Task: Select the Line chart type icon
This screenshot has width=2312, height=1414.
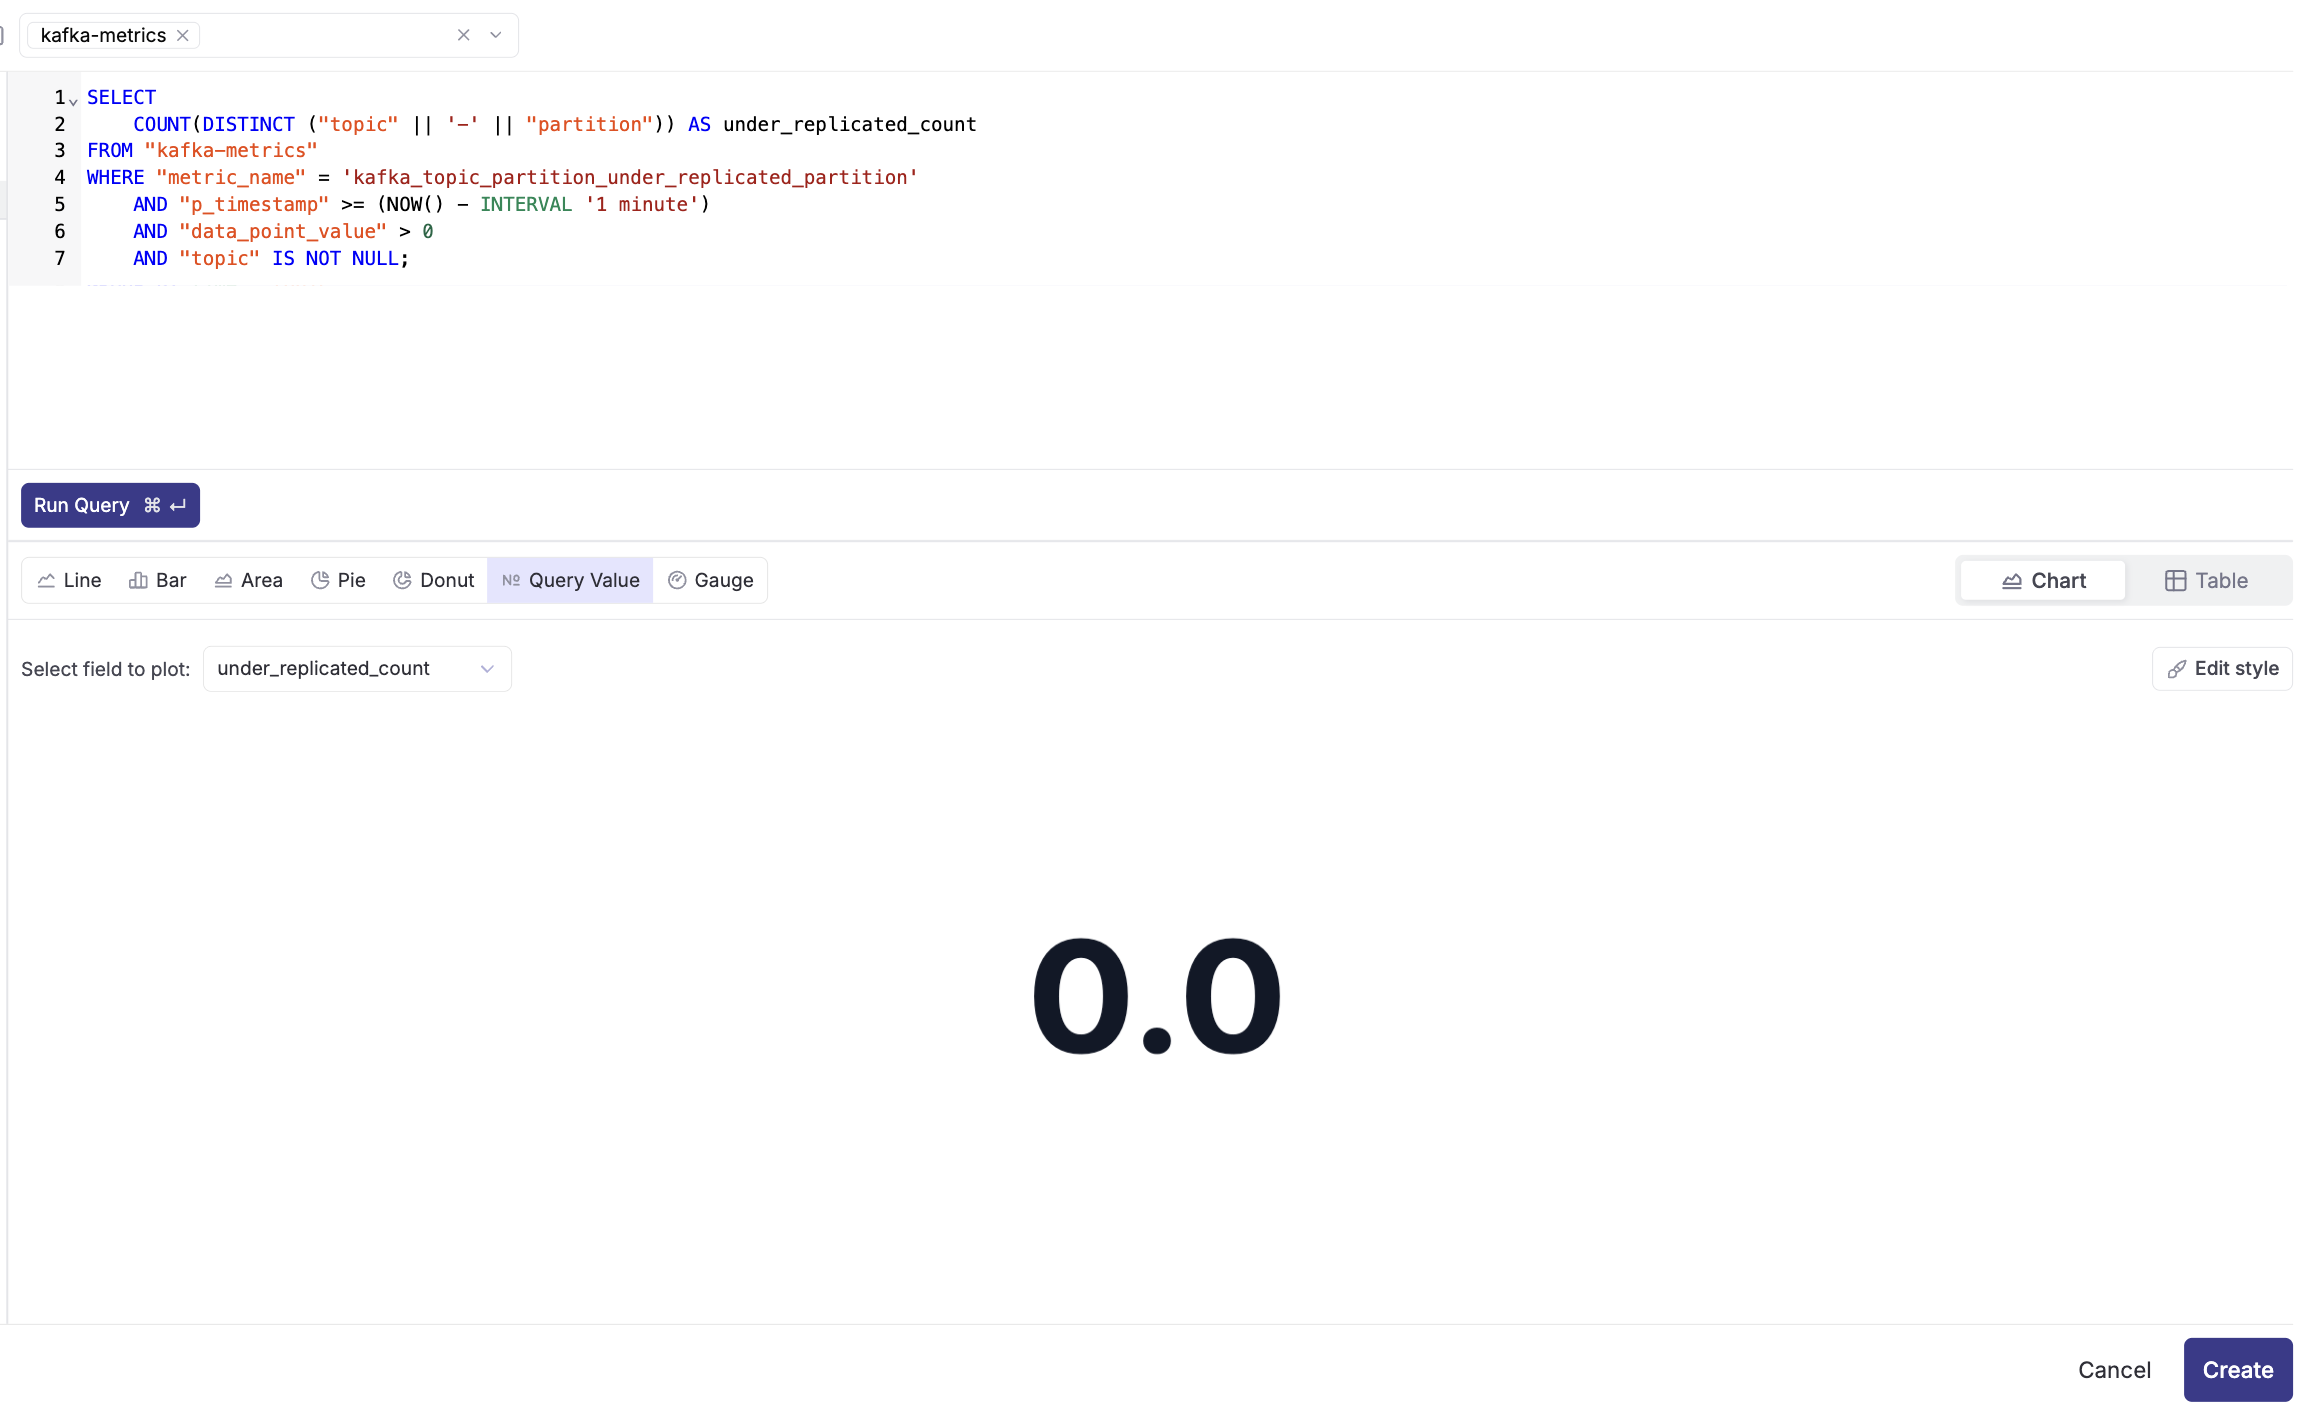Action: coord(46,580)
